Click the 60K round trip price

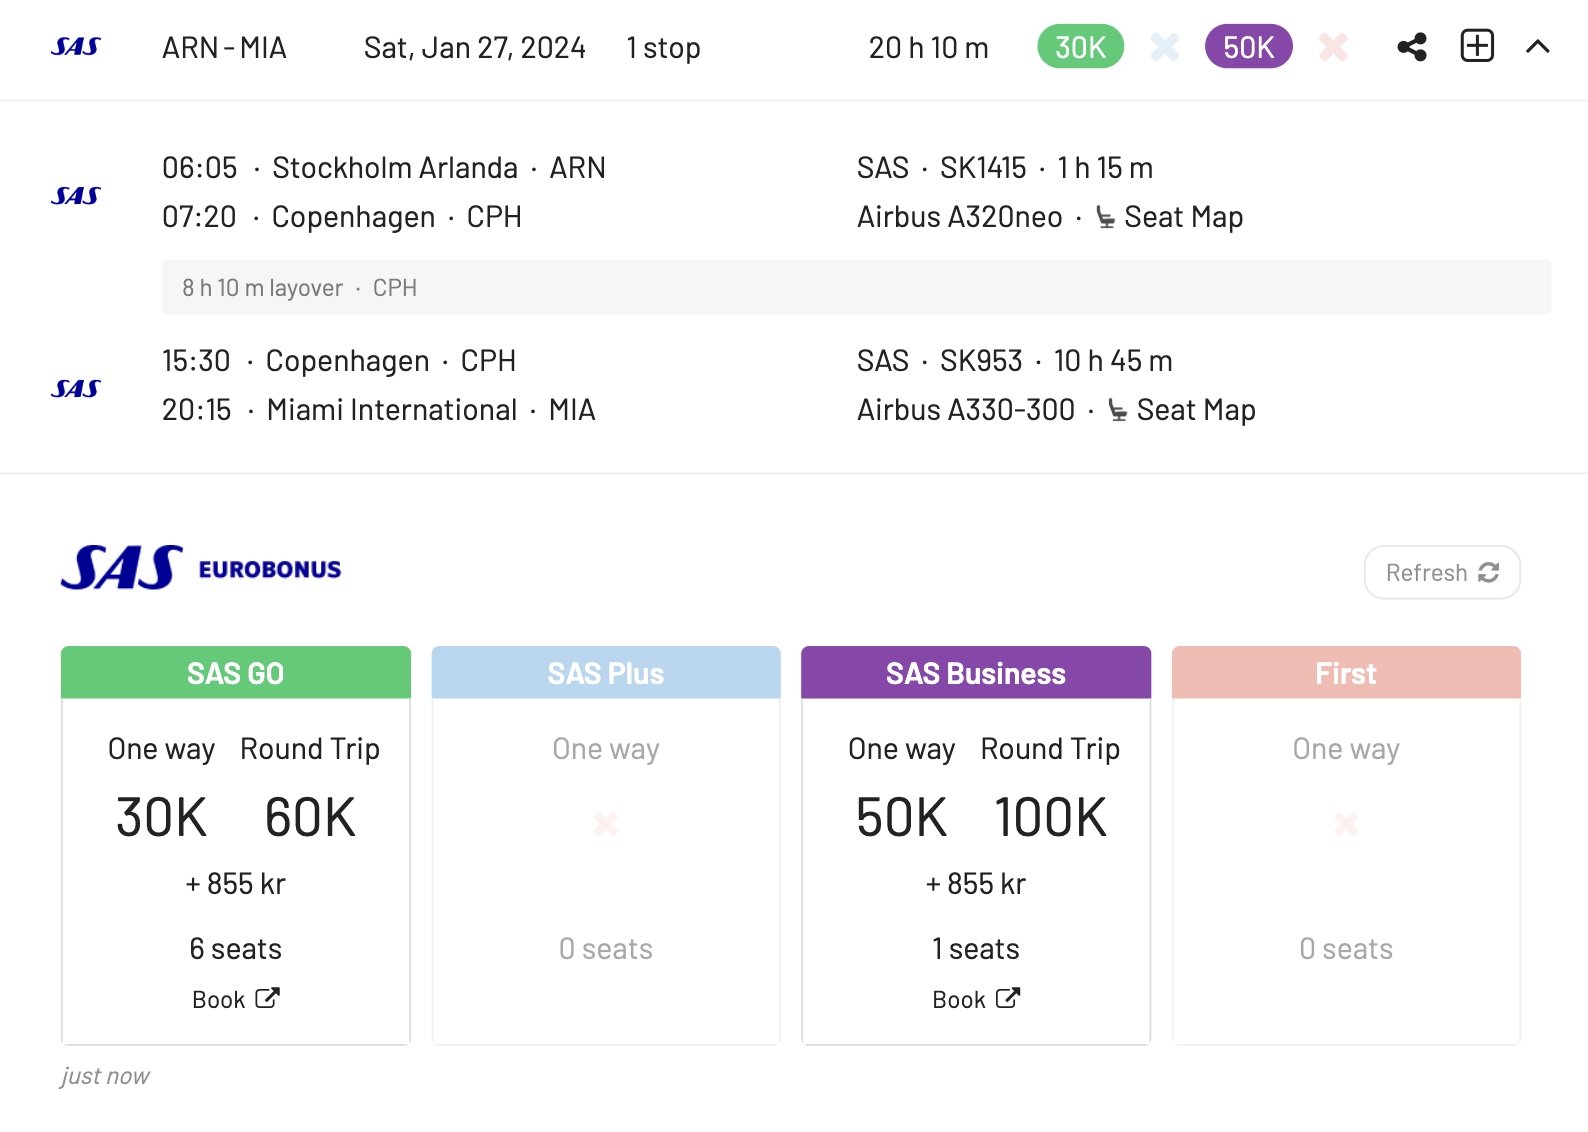pos(310,817)
